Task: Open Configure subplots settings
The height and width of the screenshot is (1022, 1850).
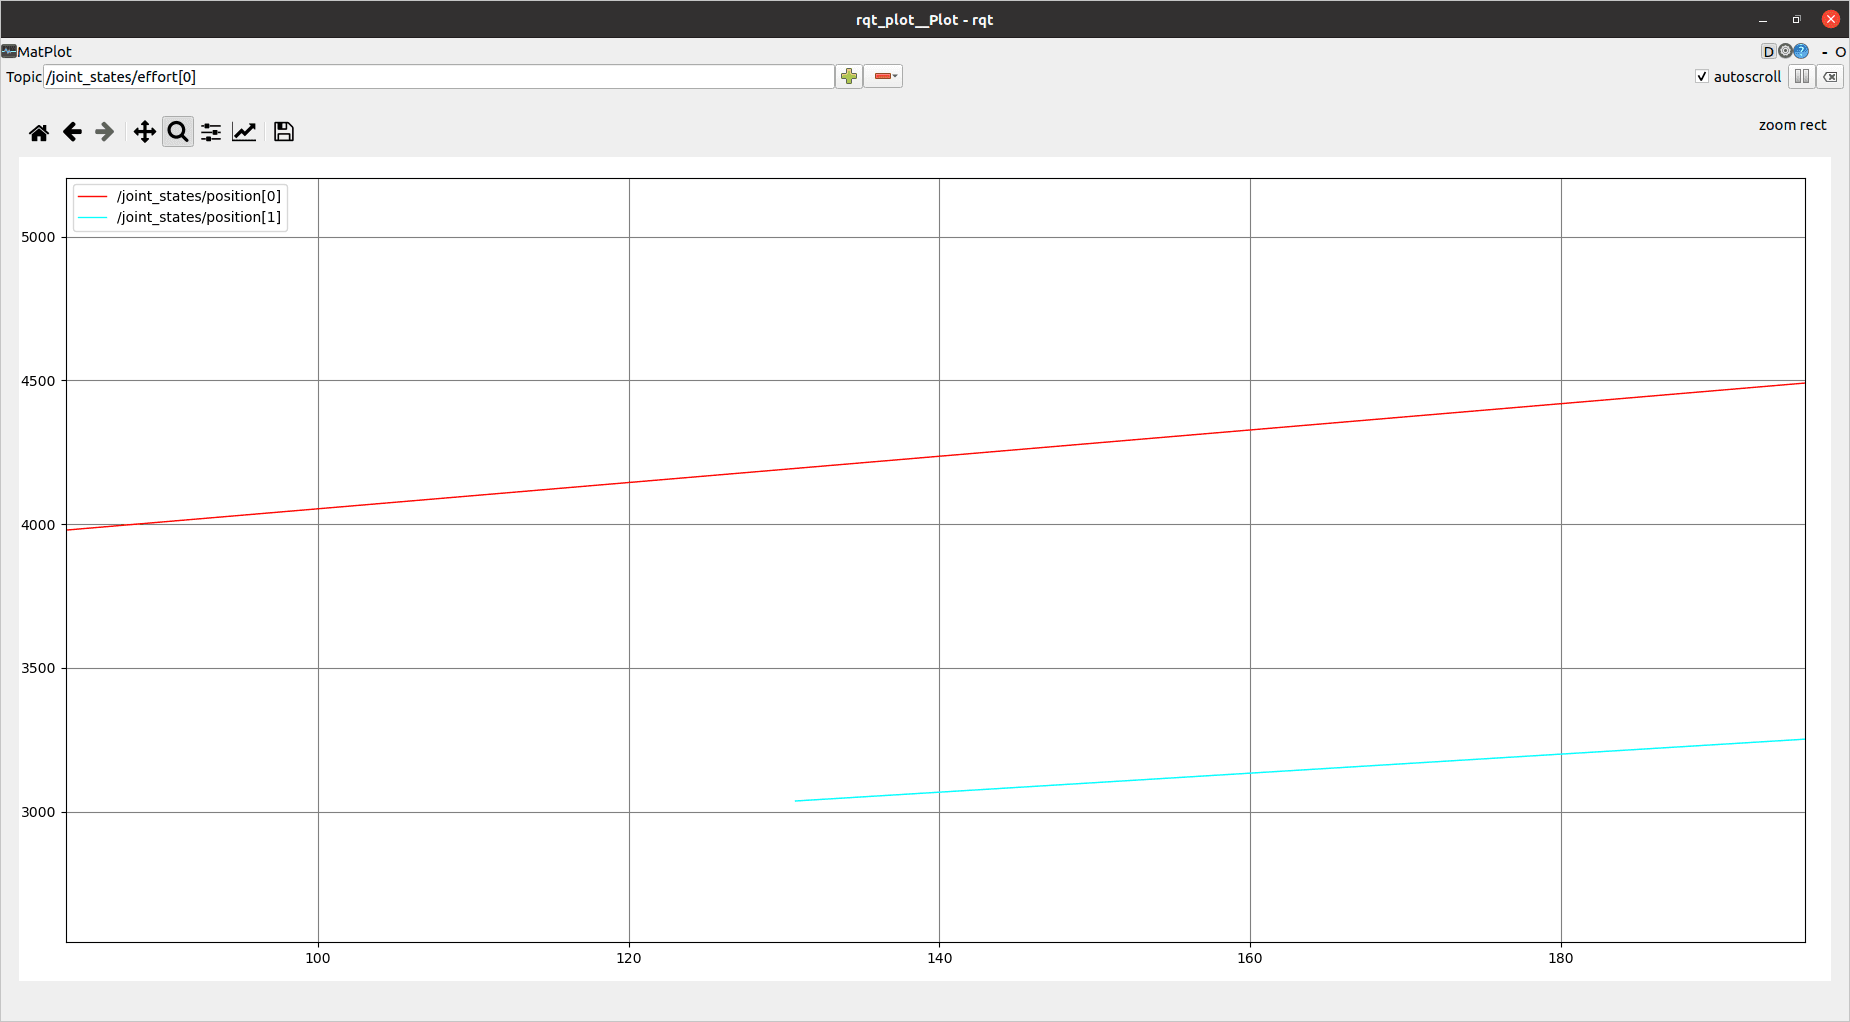Action: (x=211, y=132)
